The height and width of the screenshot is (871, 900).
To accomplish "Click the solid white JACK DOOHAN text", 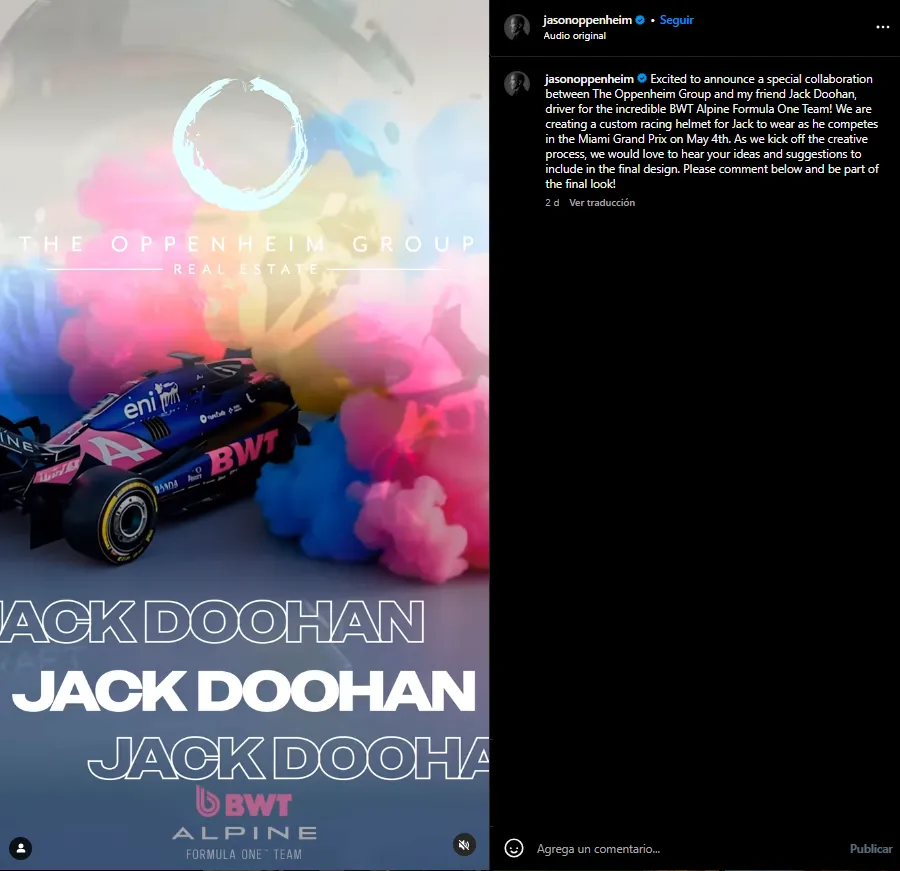I will (243, 690).
